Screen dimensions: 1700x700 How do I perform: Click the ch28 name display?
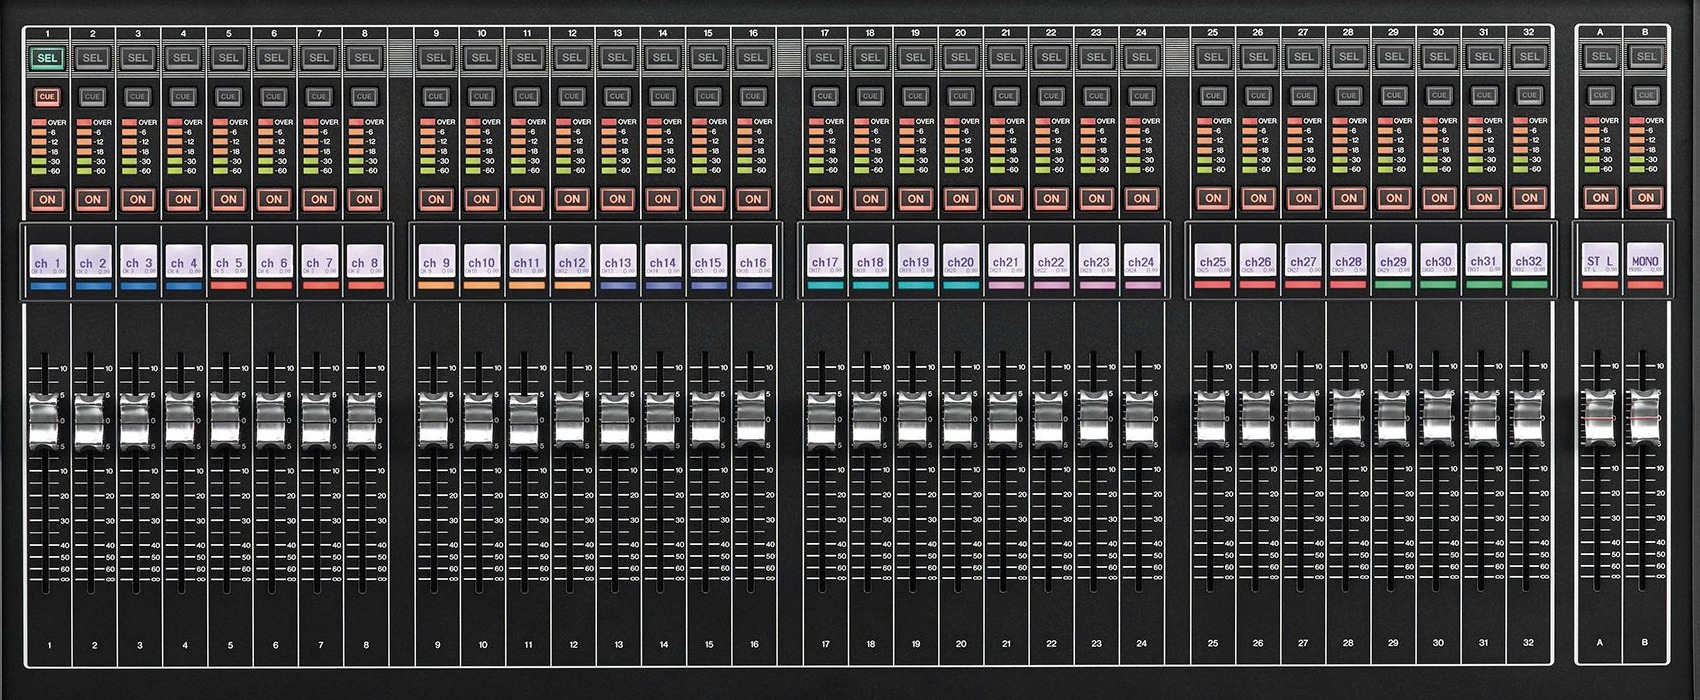1348,260
